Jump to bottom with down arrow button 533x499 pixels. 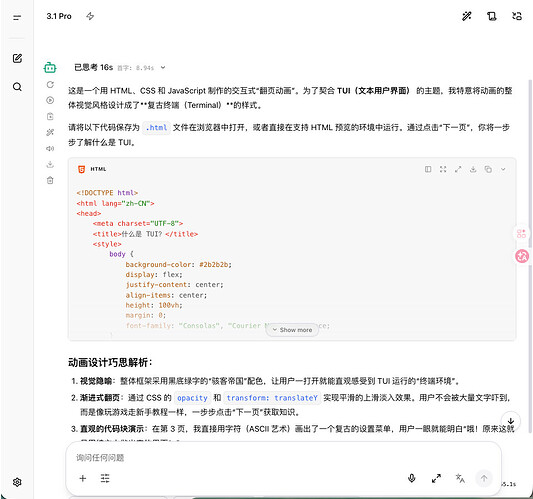tap(511, 421)
